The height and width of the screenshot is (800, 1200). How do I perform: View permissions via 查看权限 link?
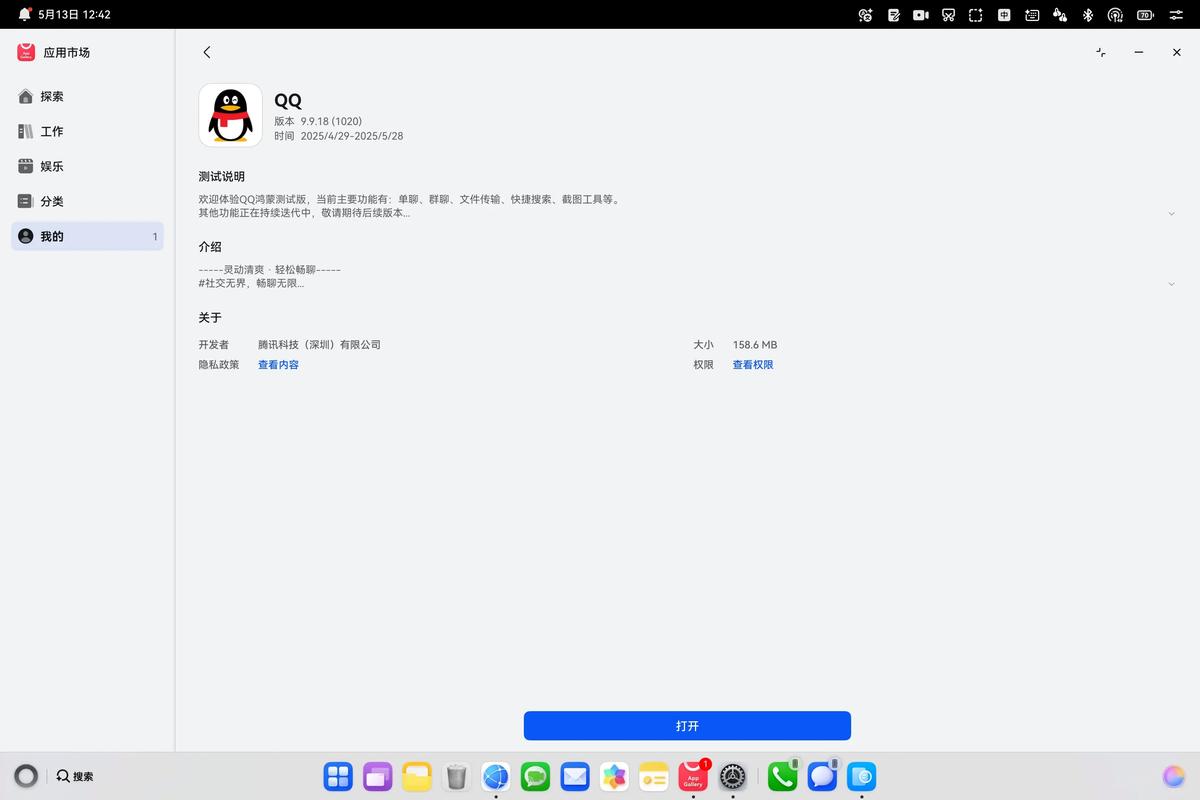click(753, 365)
